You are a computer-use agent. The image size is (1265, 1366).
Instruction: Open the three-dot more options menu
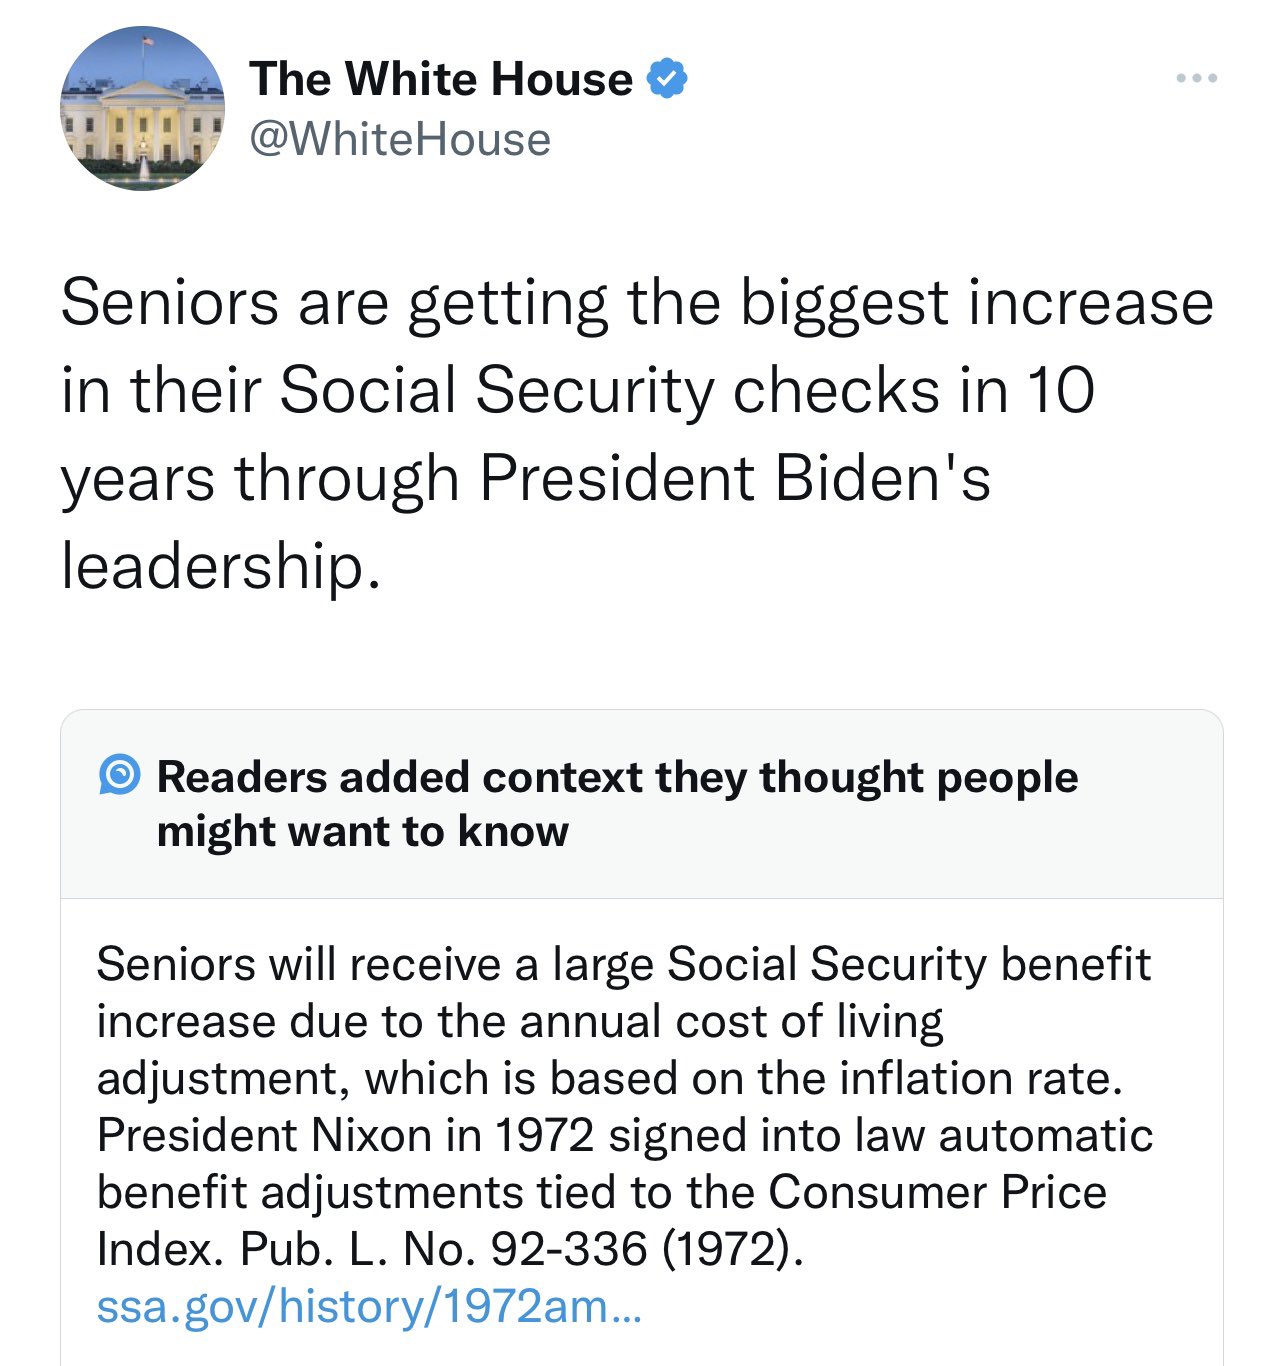point(1196,78)
